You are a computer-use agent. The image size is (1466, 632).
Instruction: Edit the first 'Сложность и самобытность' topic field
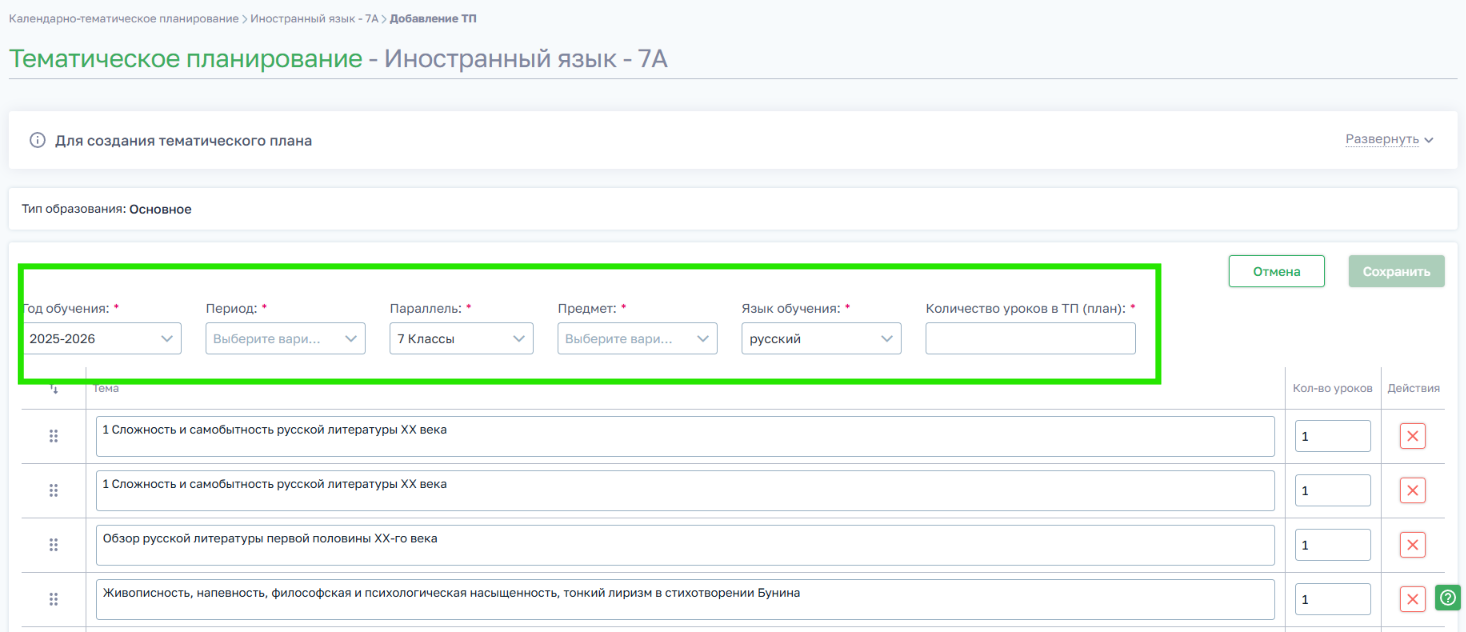point(685,436)
